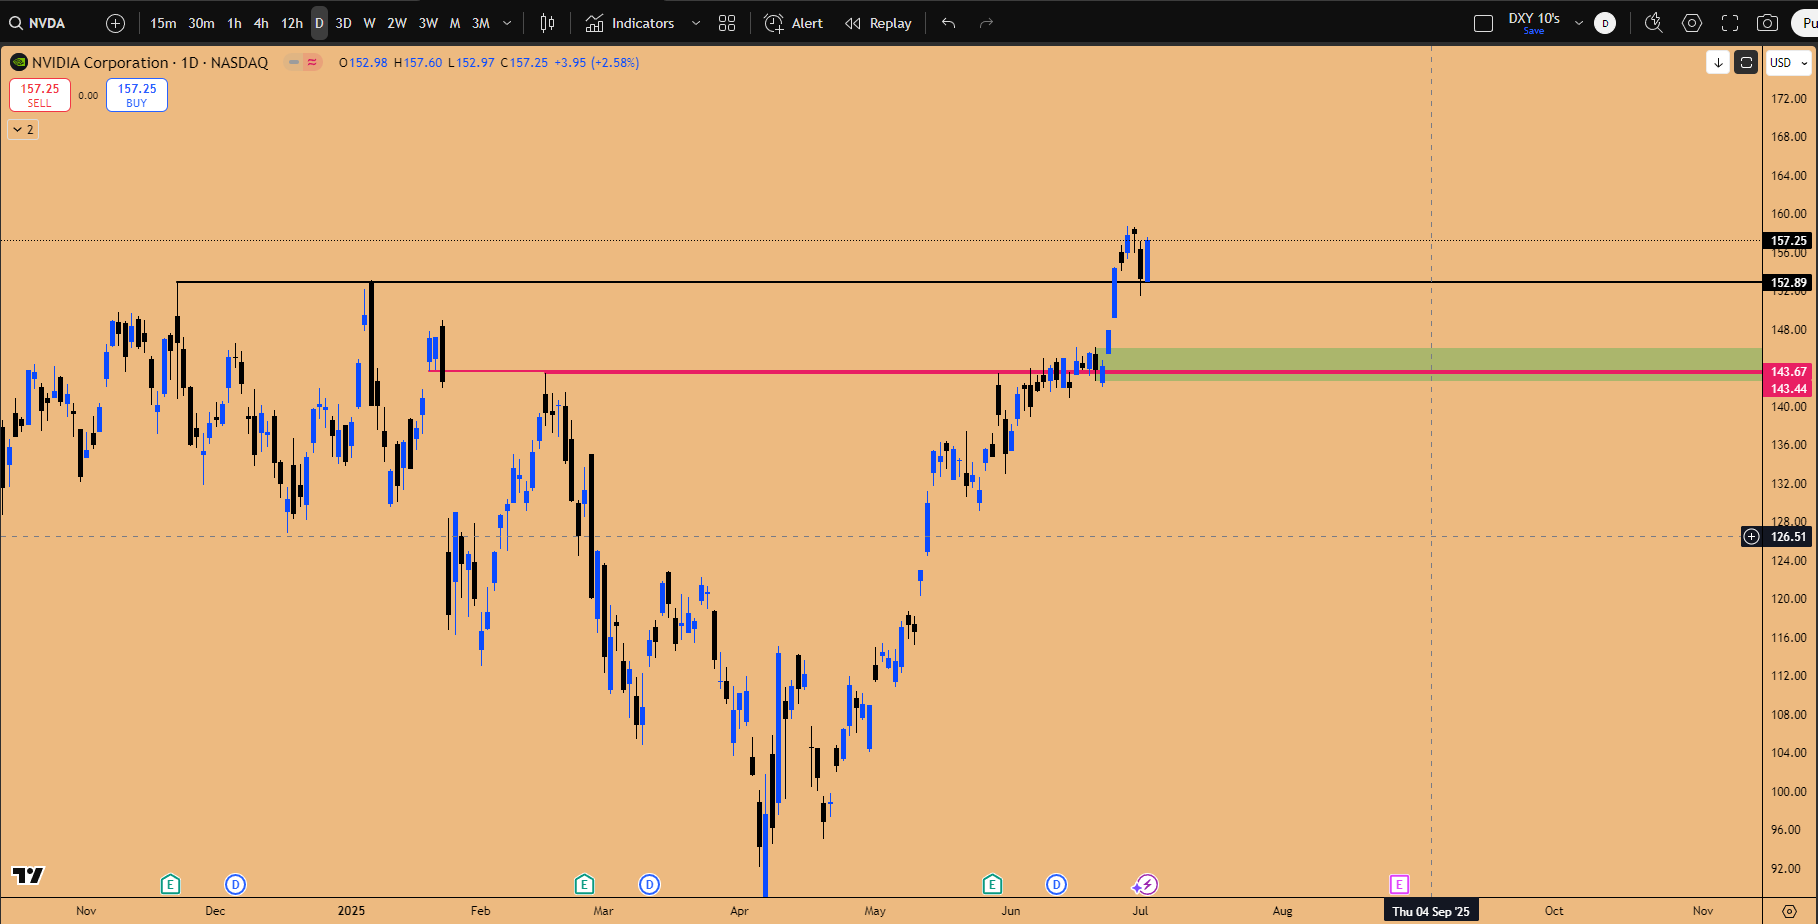
Task: Undo the last chart action
Action: pos(949,23)
